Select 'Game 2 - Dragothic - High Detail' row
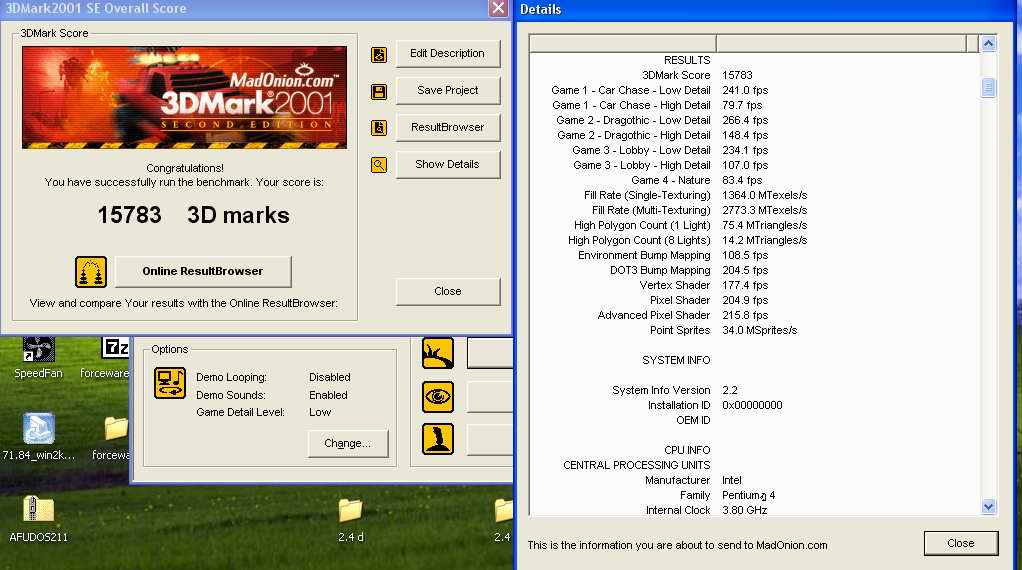This screenshot has height=570, width=1022. [x=754, y=135]
